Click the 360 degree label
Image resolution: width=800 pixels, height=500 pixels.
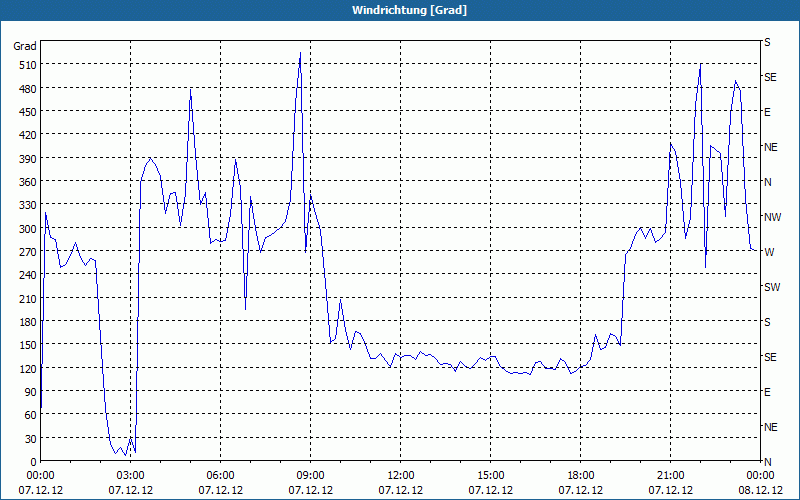click(x=28, y=182)
